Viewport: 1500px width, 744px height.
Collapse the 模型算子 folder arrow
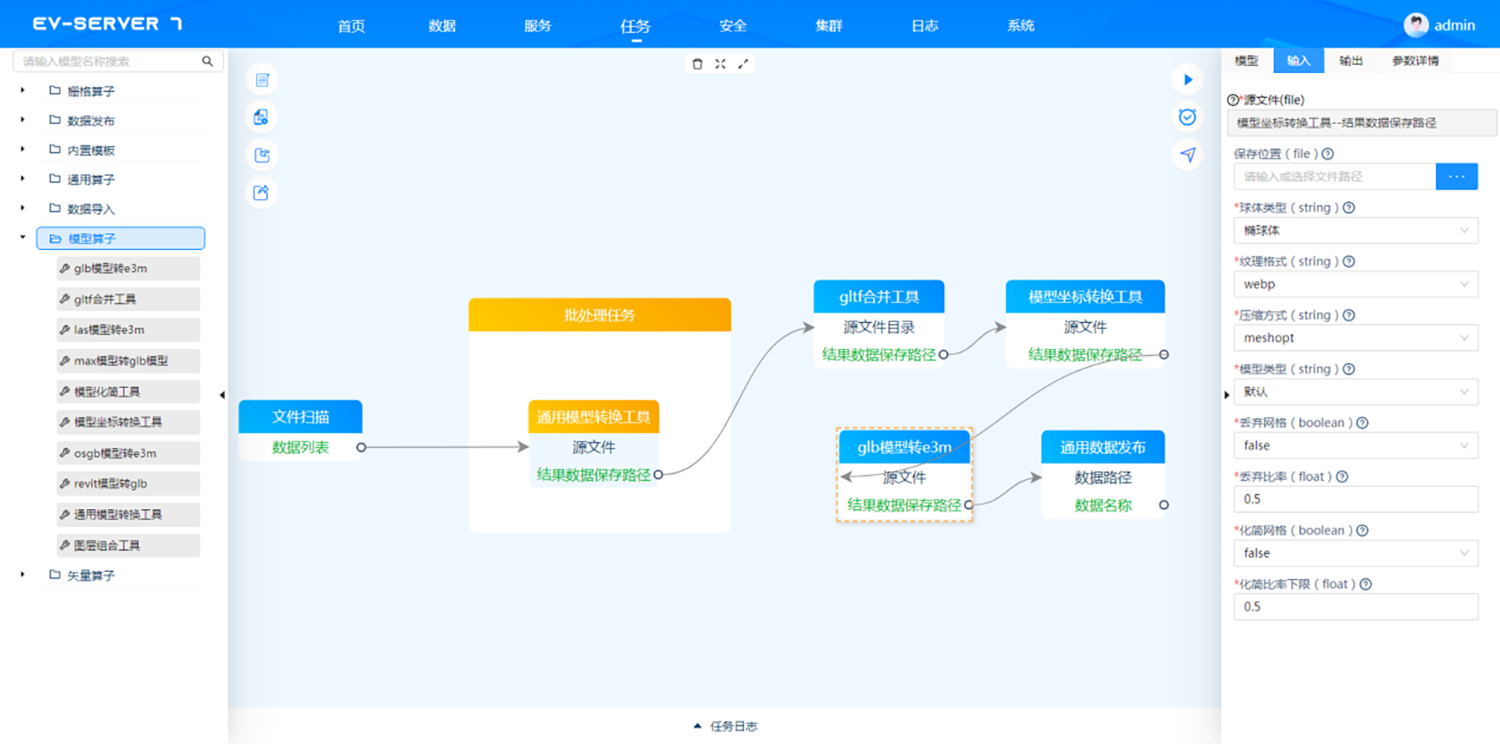22,238
